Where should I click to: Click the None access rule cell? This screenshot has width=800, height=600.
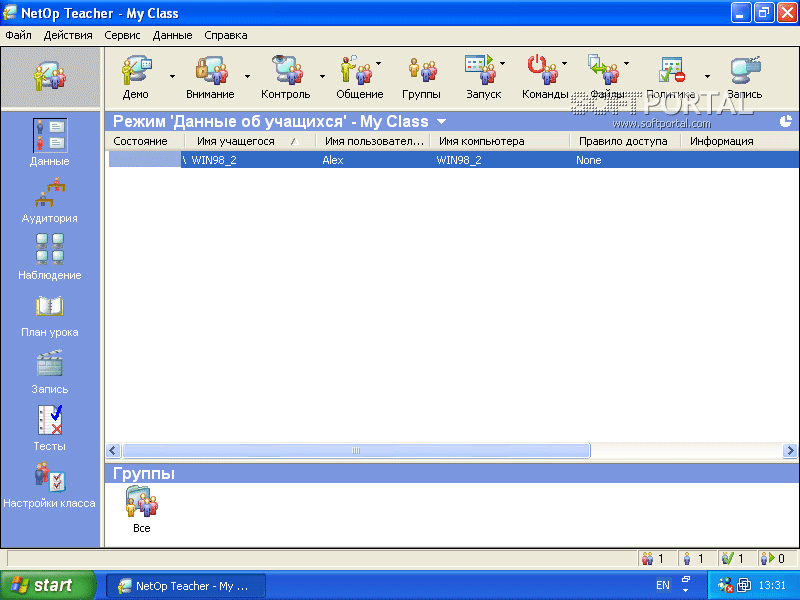pos(589,160)
